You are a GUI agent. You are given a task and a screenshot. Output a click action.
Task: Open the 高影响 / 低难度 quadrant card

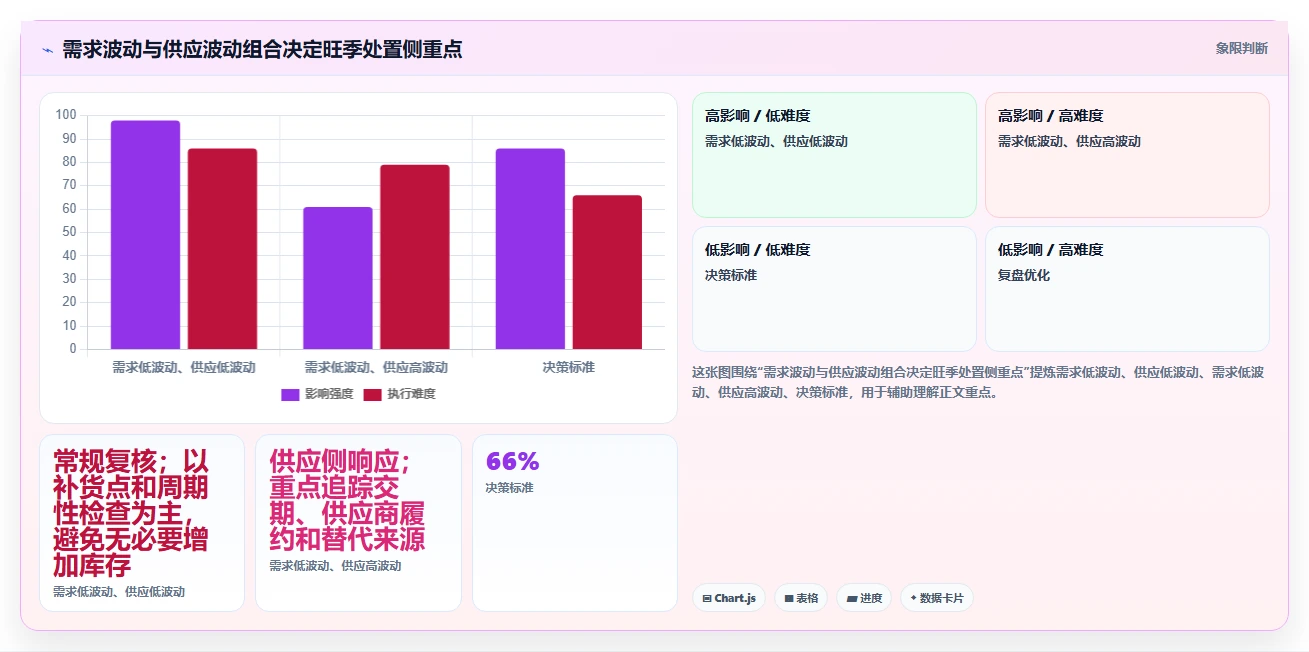point(834,155)
